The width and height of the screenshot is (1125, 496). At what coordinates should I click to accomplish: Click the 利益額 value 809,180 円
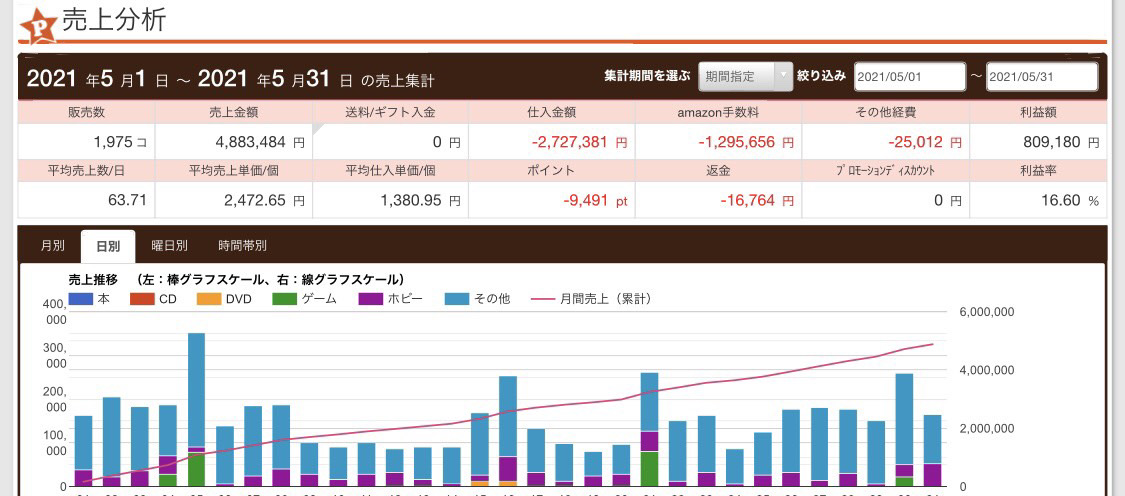pos(1039,142)
